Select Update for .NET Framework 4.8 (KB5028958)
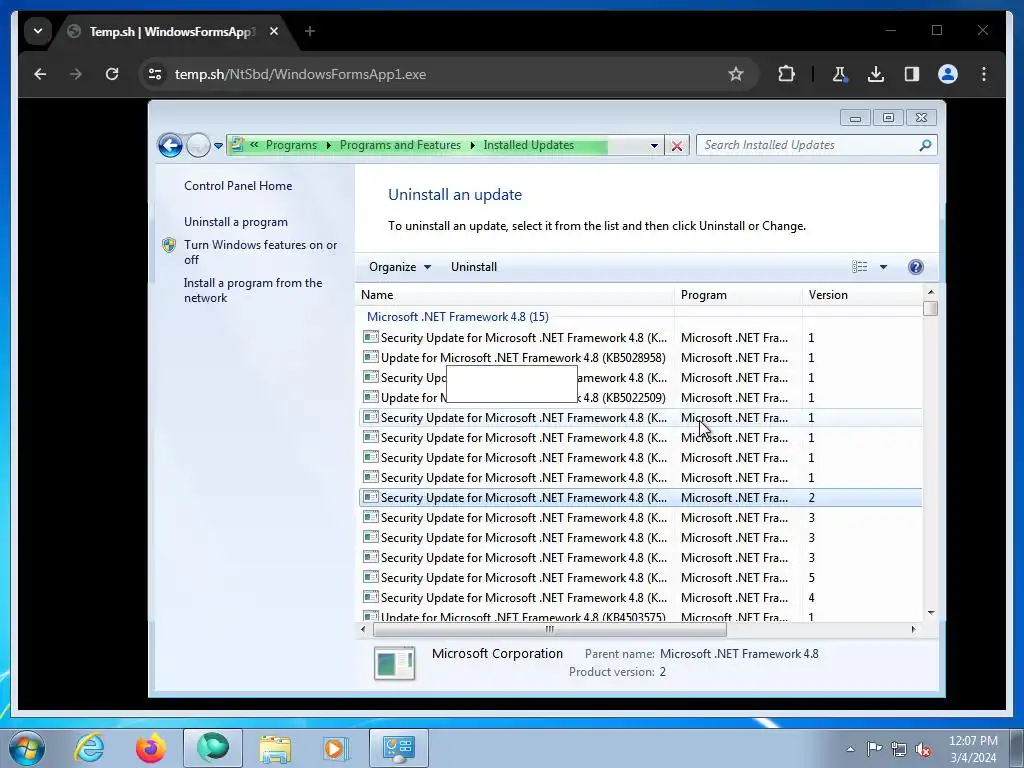The image size is (1024, 768). [640, 358]
